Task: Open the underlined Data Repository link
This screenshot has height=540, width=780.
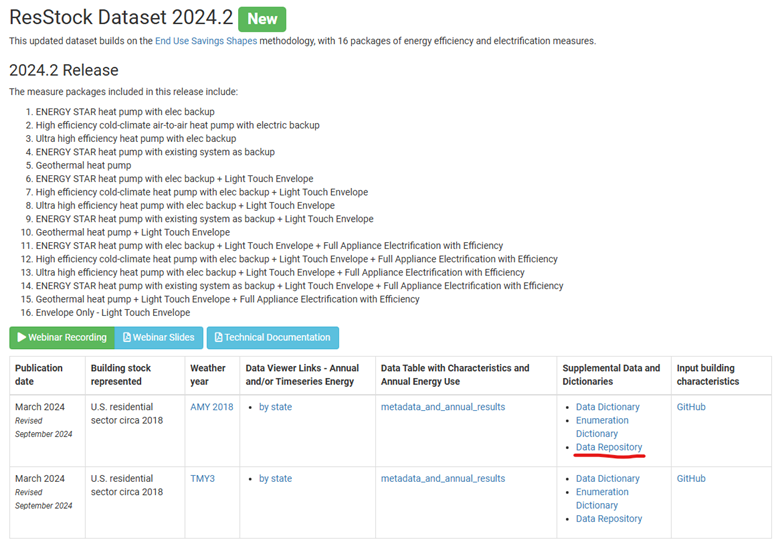Action: pyautogui.click(x=609, y=447)
